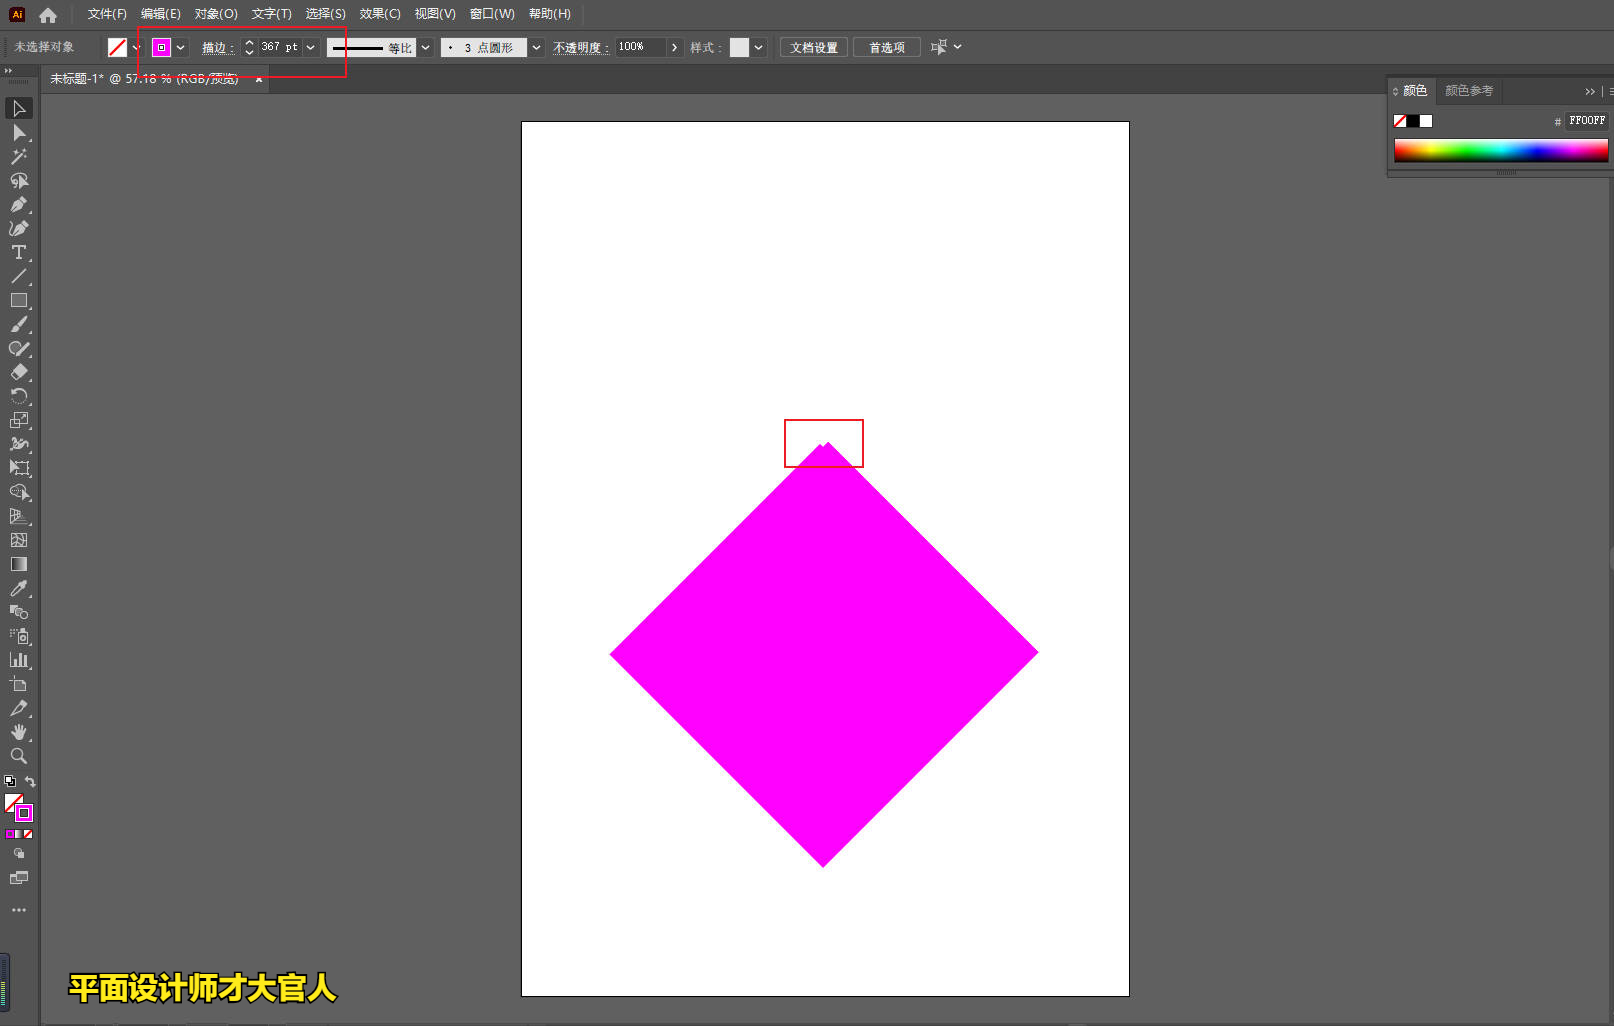The height and width of the screenshot is (1026, 1614).
Task: Select the Type tool
Action: coord(18,252)
